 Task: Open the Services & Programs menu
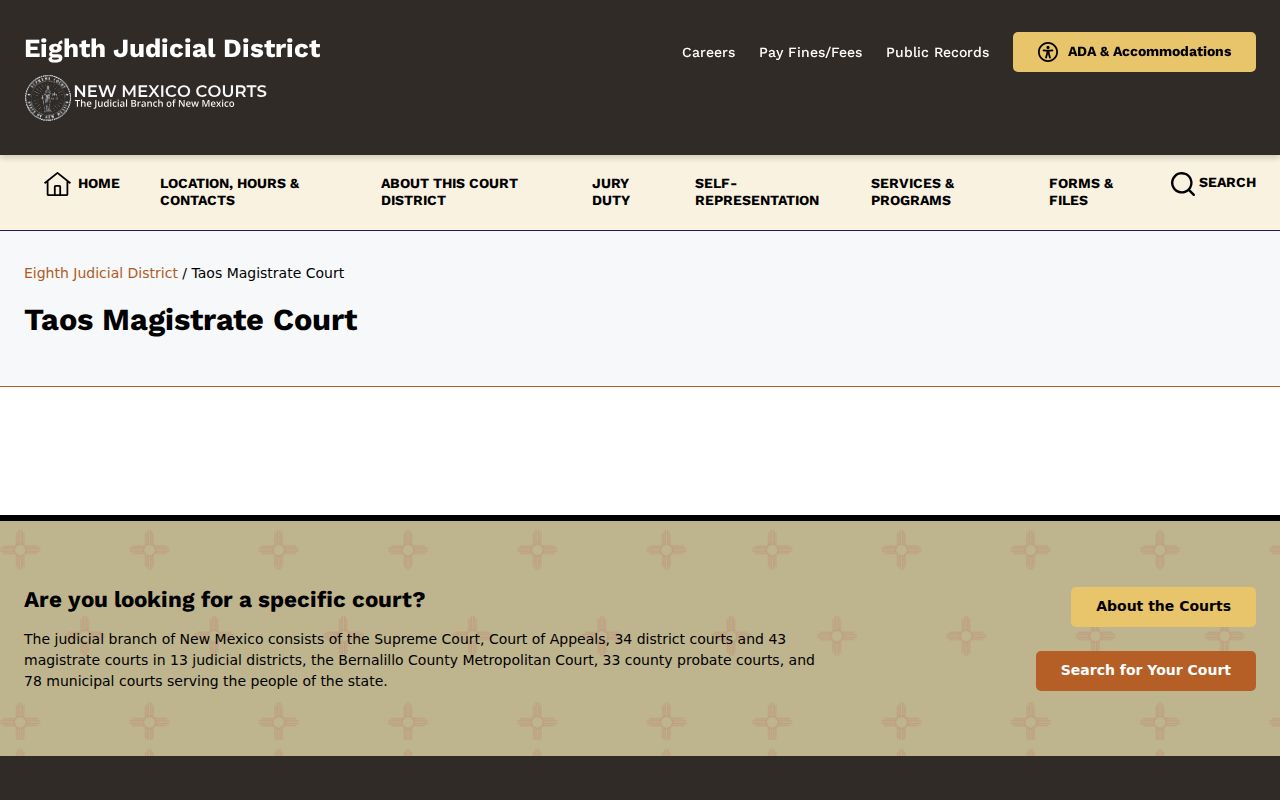click(x=913, y=192)
